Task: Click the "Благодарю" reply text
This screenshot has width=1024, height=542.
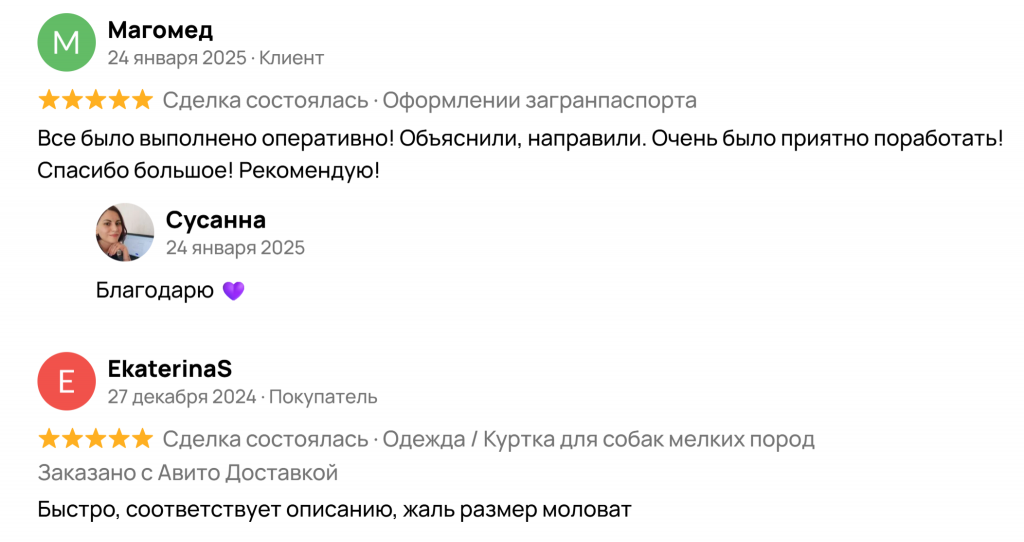Action: pyautogui.click(x=155, y=291)
